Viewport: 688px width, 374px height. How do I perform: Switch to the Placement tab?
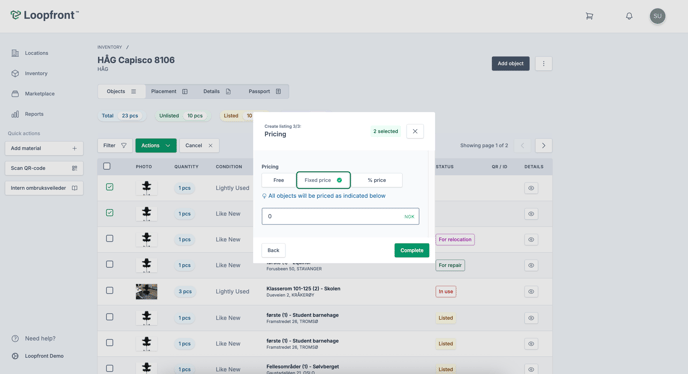click(x=169, y=91)
